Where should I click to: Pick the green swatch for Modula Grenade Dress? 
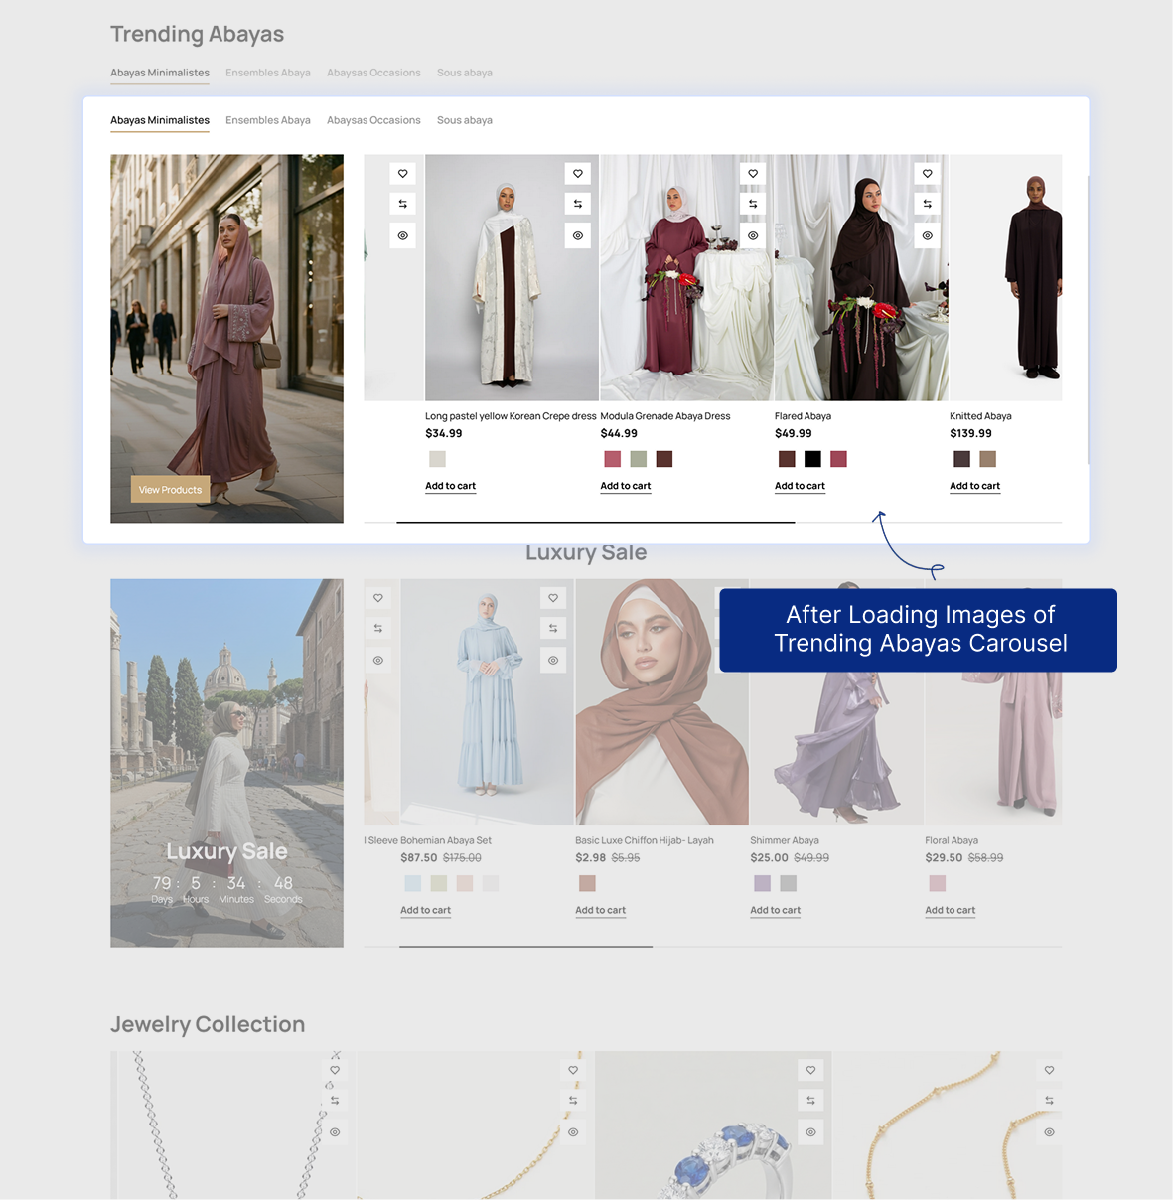click(x=638, y=459)
